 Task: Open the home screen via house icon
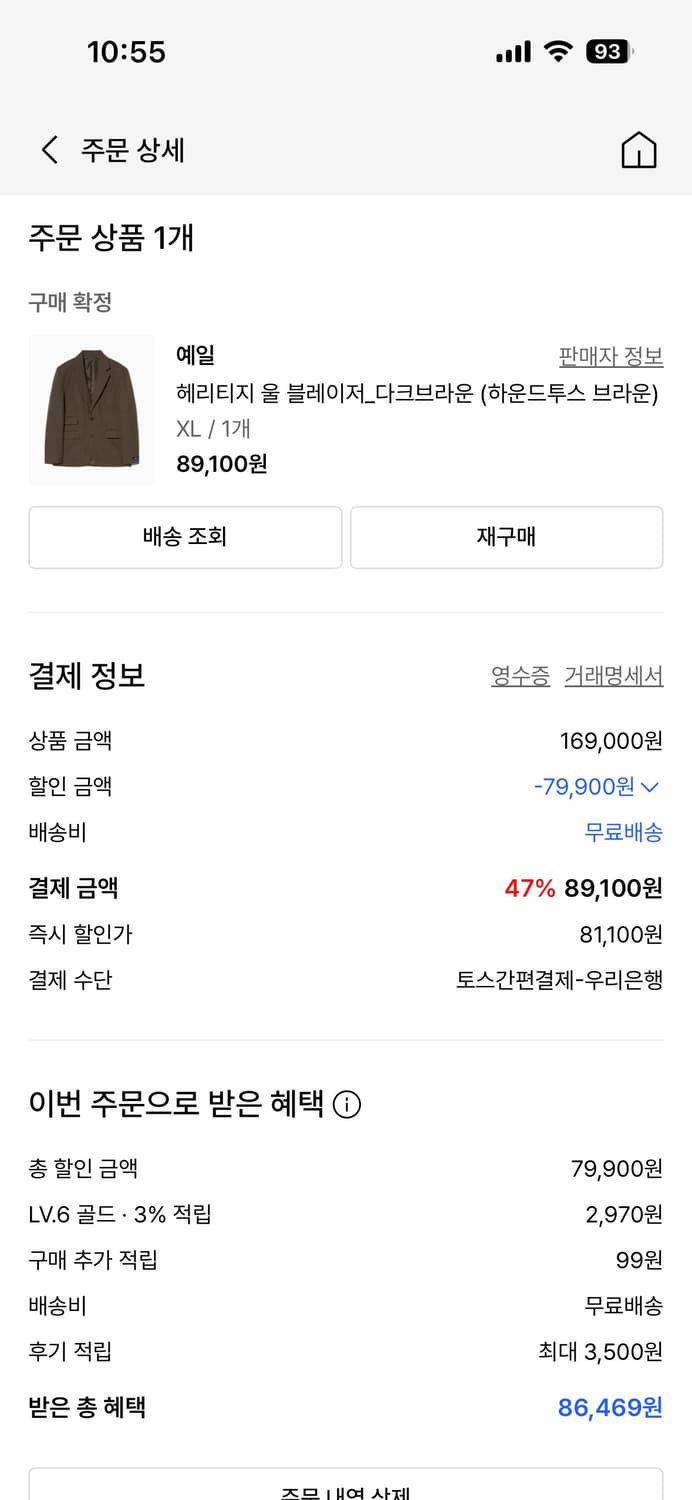tap(639, 148)
